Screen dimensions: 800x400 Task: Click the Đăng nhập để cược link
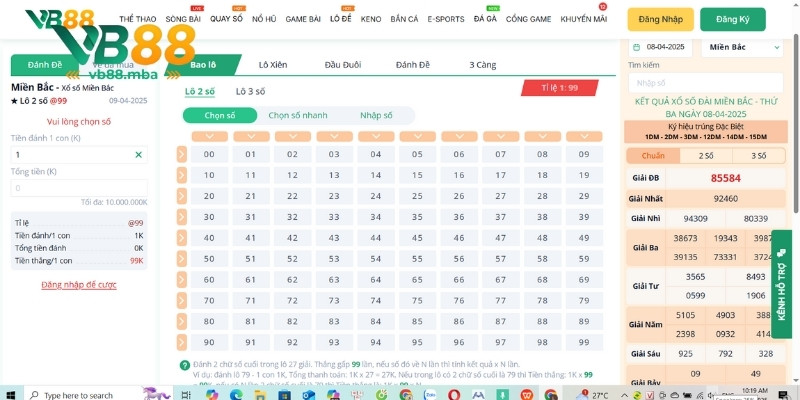tap(79, 285)
